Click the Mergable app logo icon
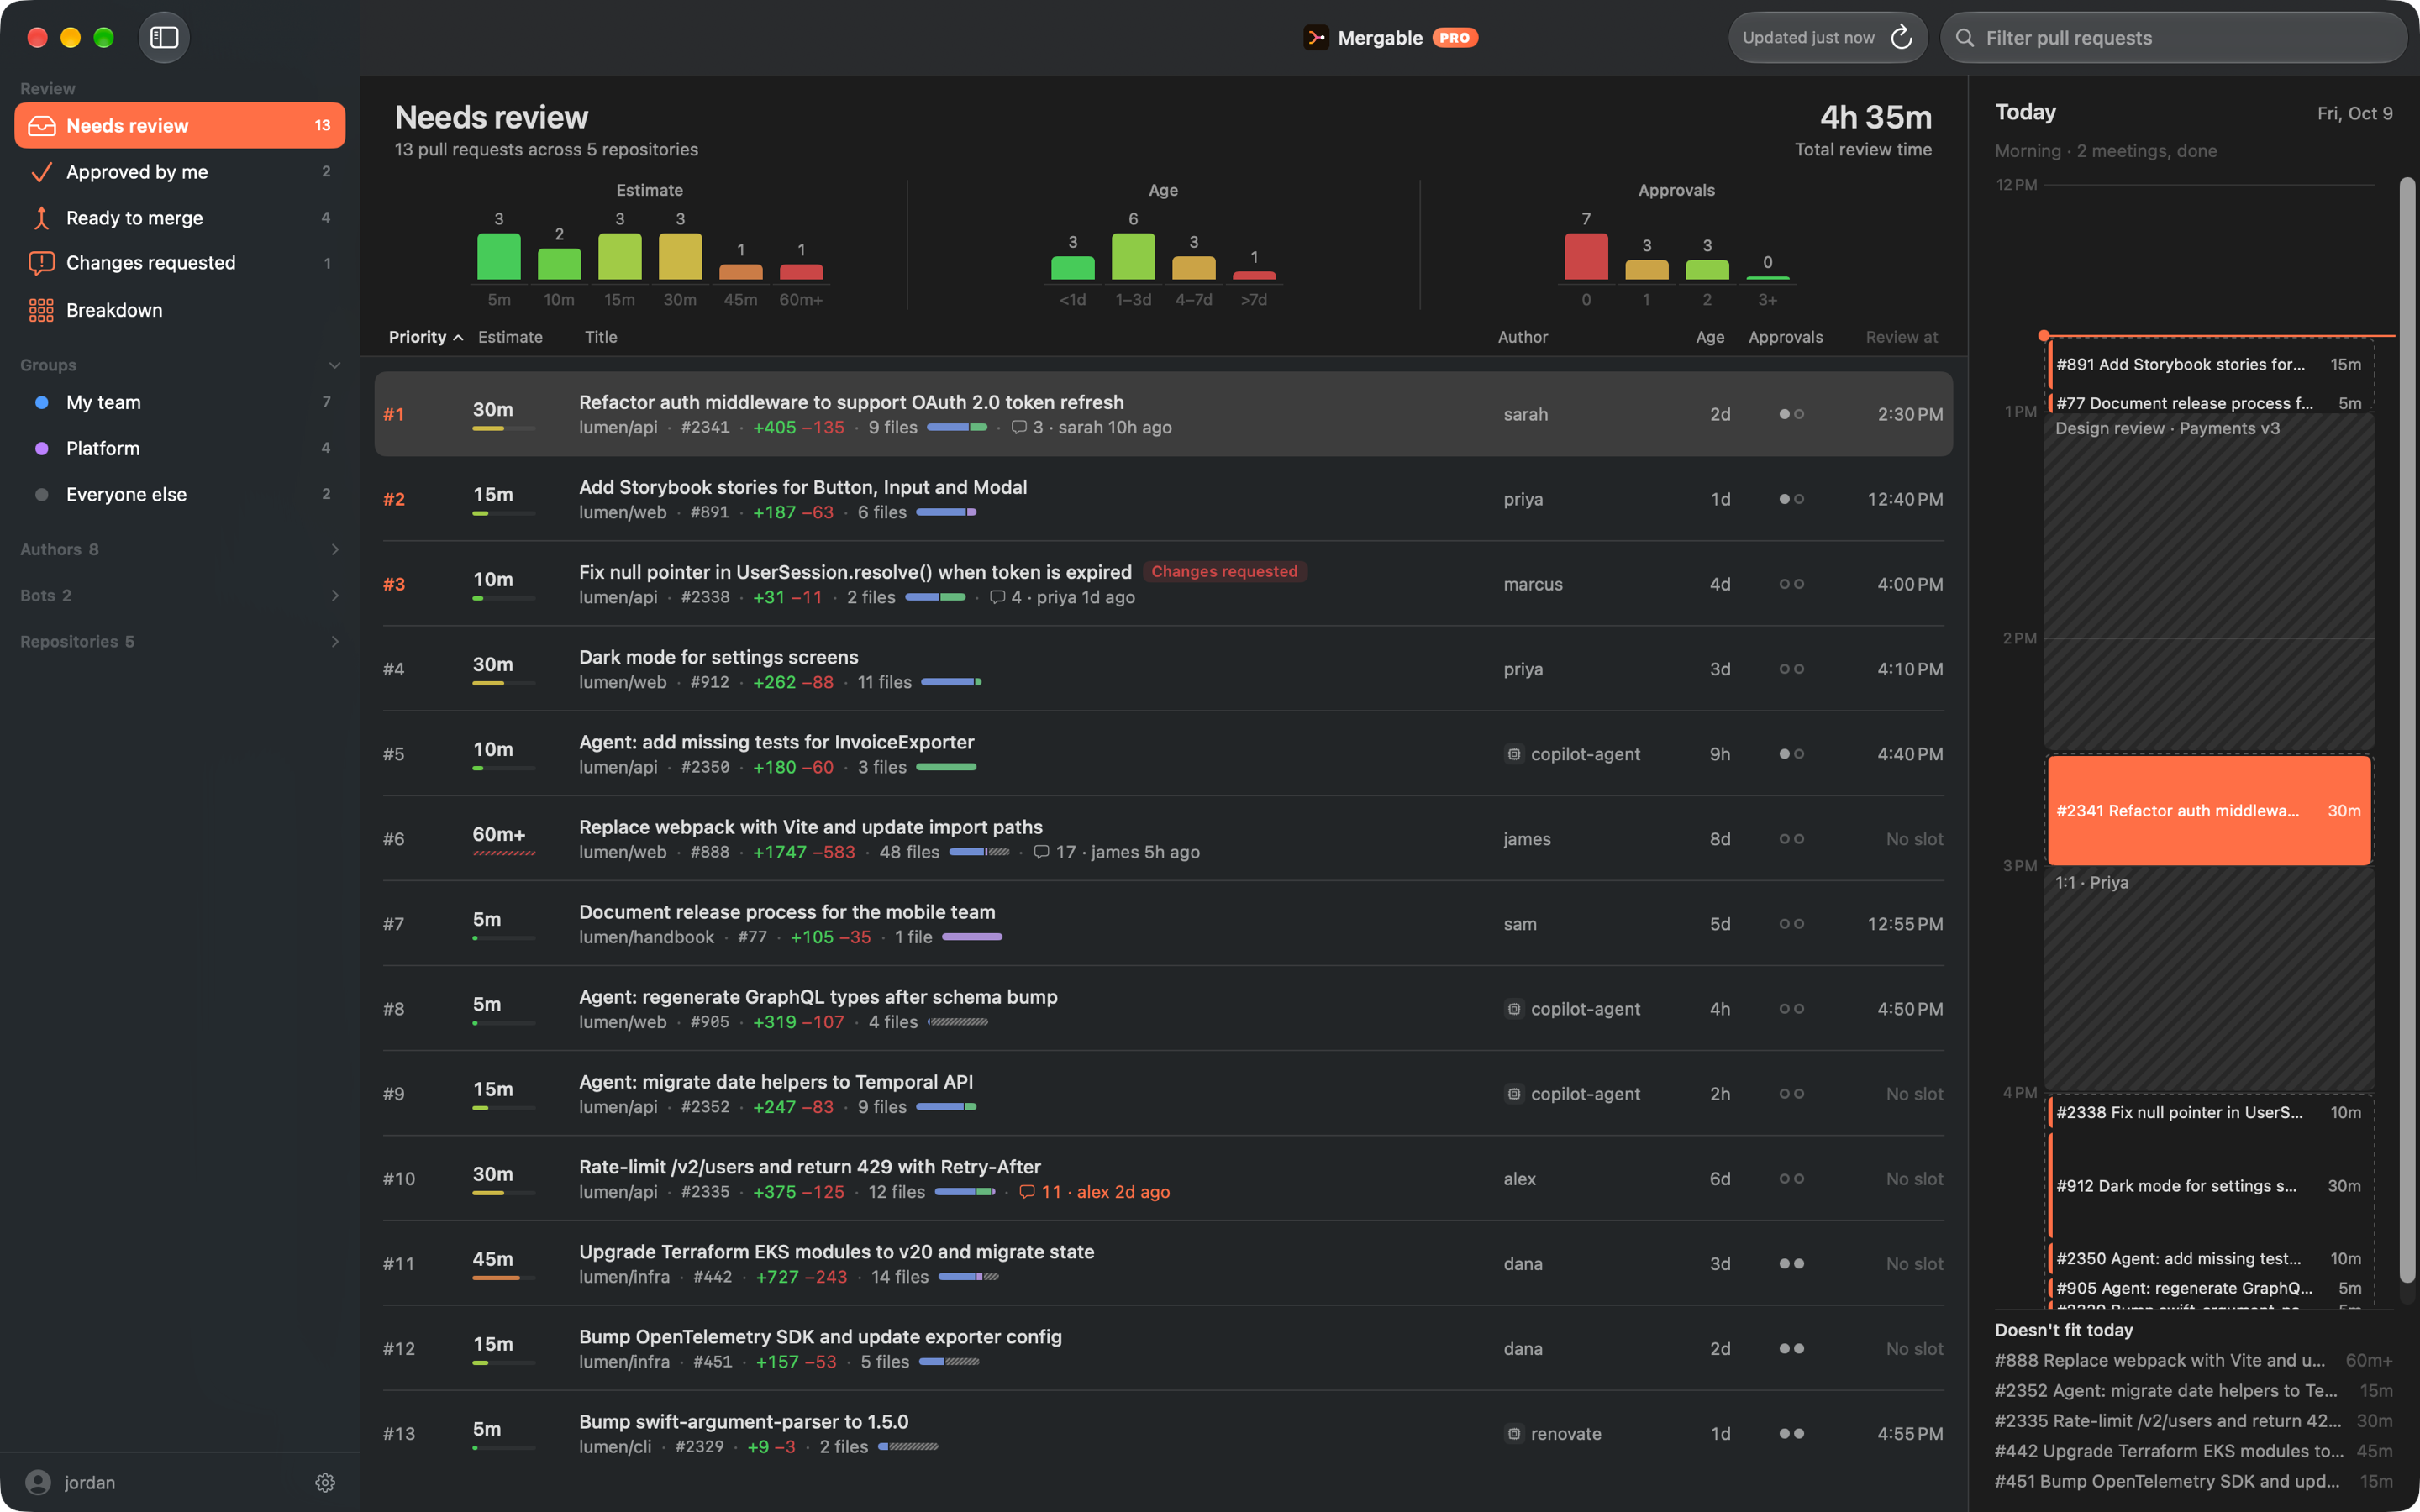The width and height of the screenshot is (2420, 1512). [x=1316, y=38]
